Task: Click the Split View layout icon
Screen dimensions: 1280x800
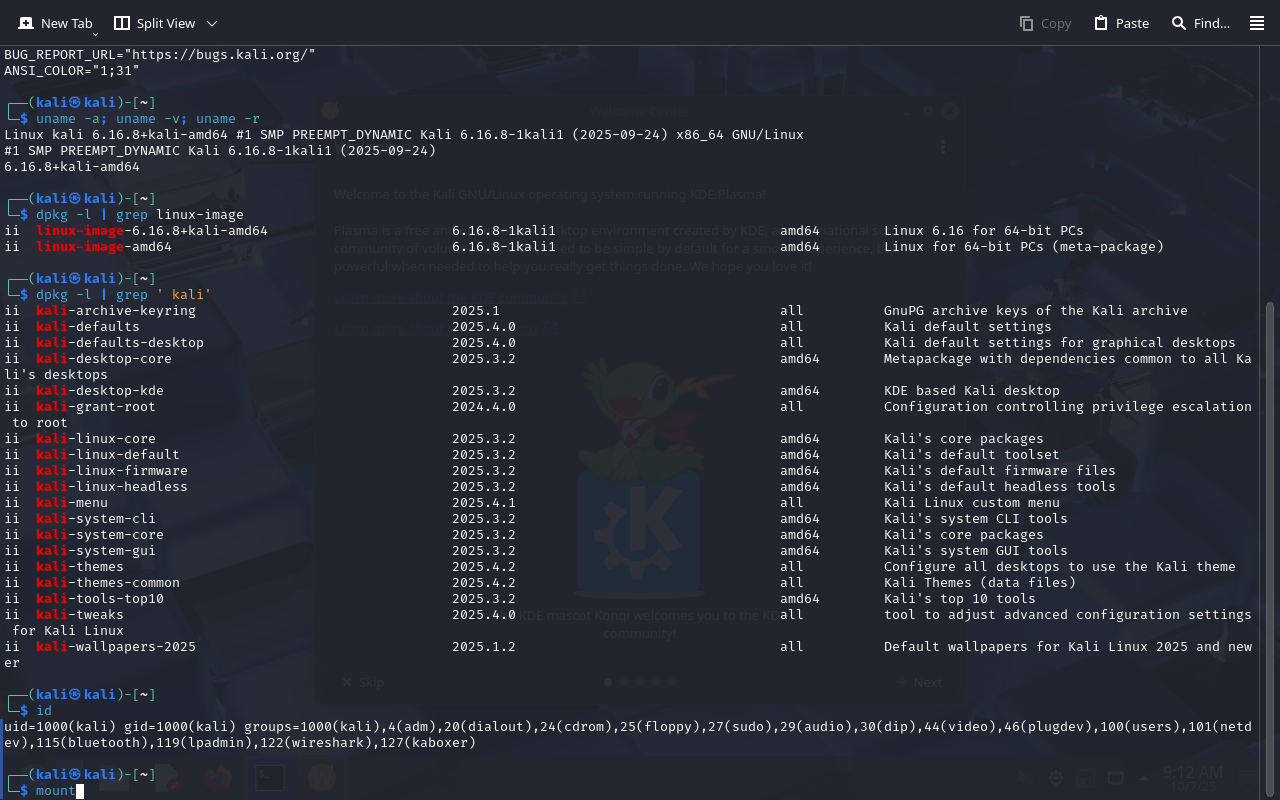Action: [x=122, y=23]
